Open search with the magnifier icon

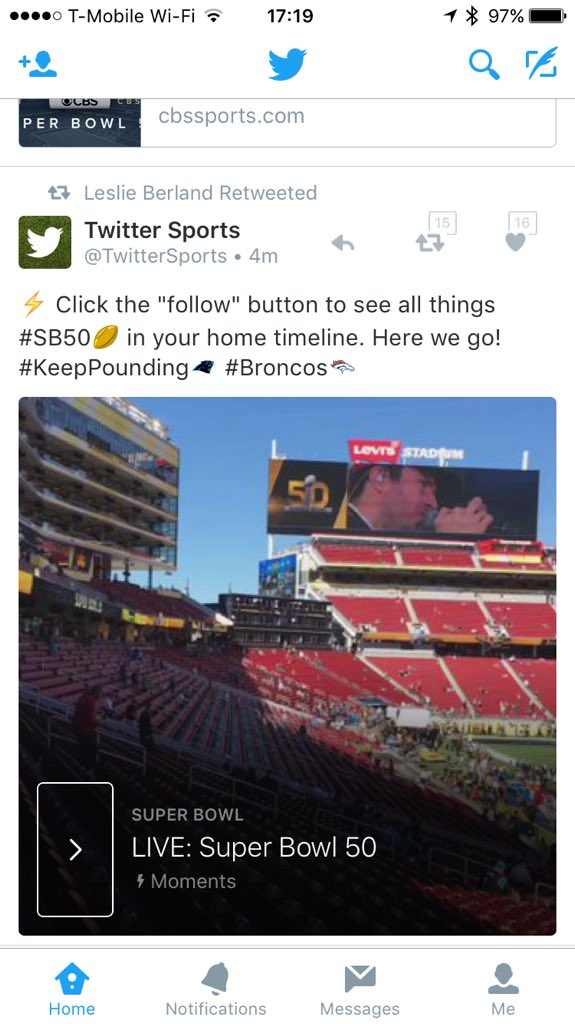pos(484,64)
